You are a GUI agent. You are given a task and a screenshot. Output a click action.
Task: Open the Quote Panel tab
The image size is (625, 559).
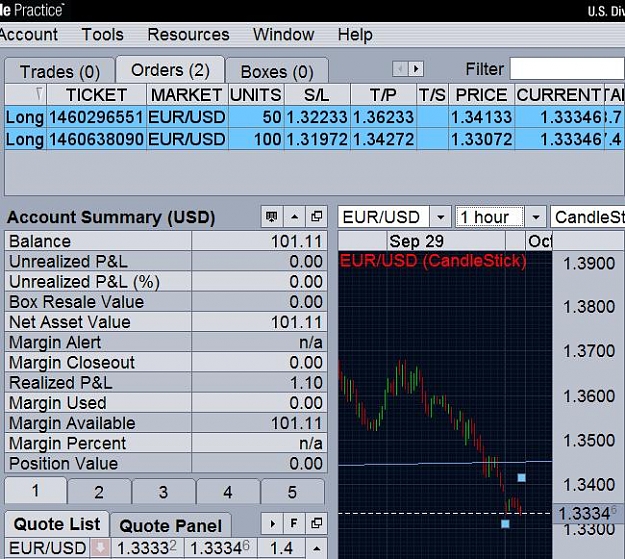171,526
